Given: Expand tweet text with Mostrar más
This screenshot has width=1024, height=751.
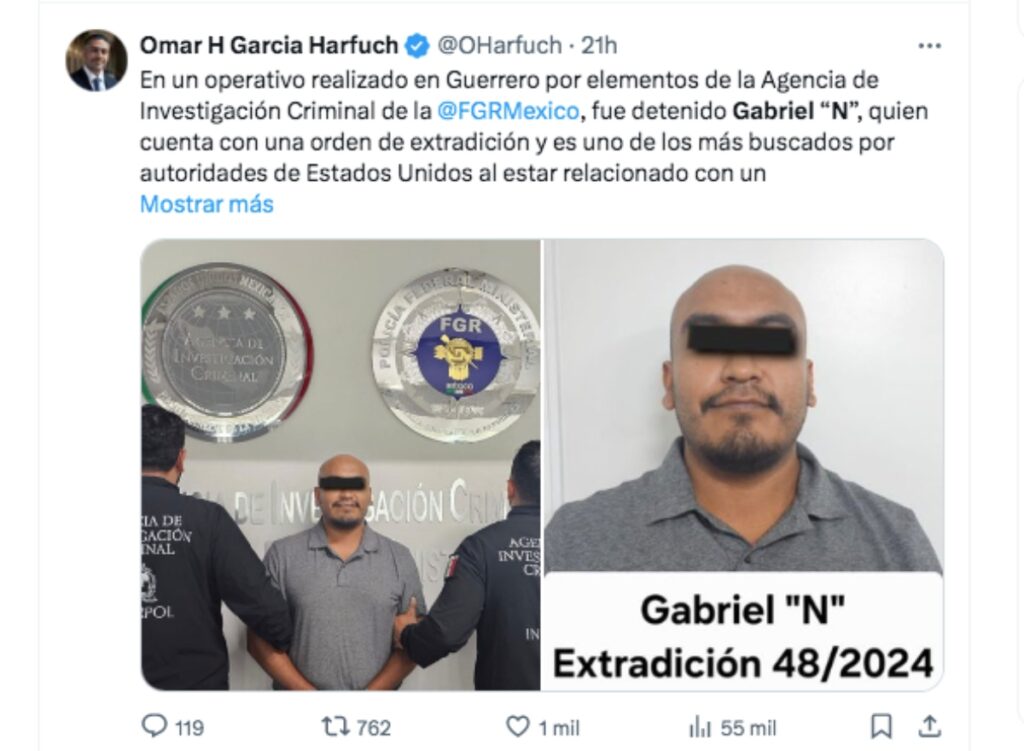Looking at the screenshot, I should 206,204.
